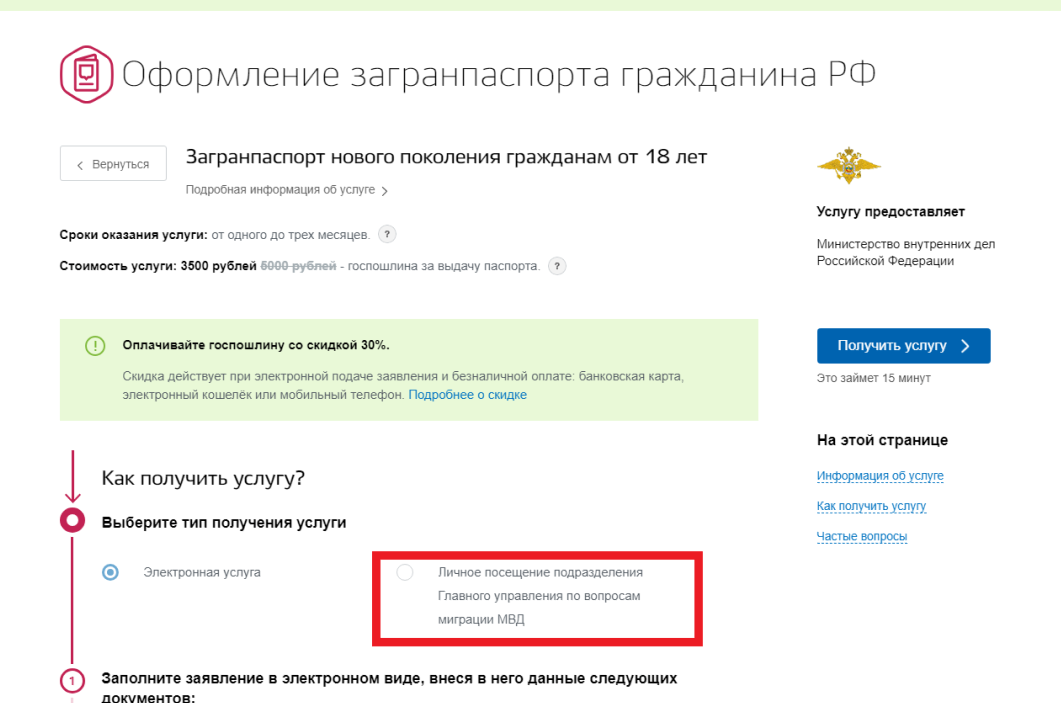This screenshot has height=703, width=1061.
Task: Open the "Подробнее о скидке" link
Action: [x=467, y=395]
